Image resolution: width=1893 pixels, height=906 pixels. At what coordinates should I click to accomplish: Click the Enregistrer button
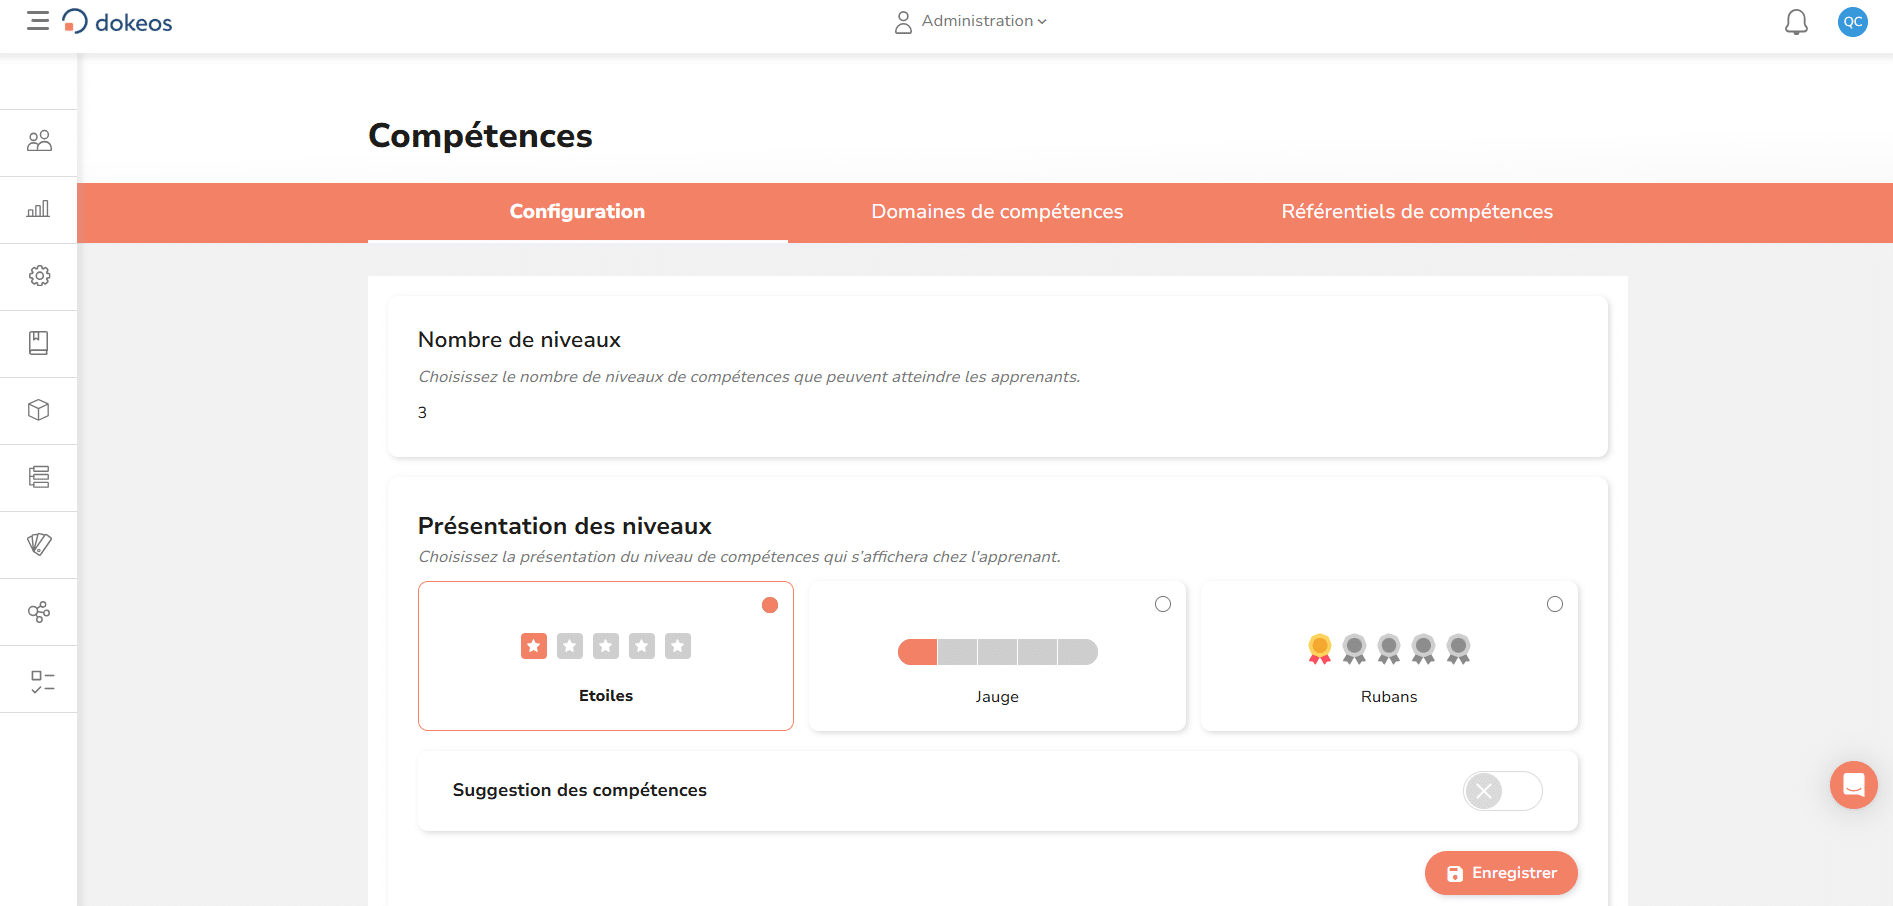coord(1501,873)
